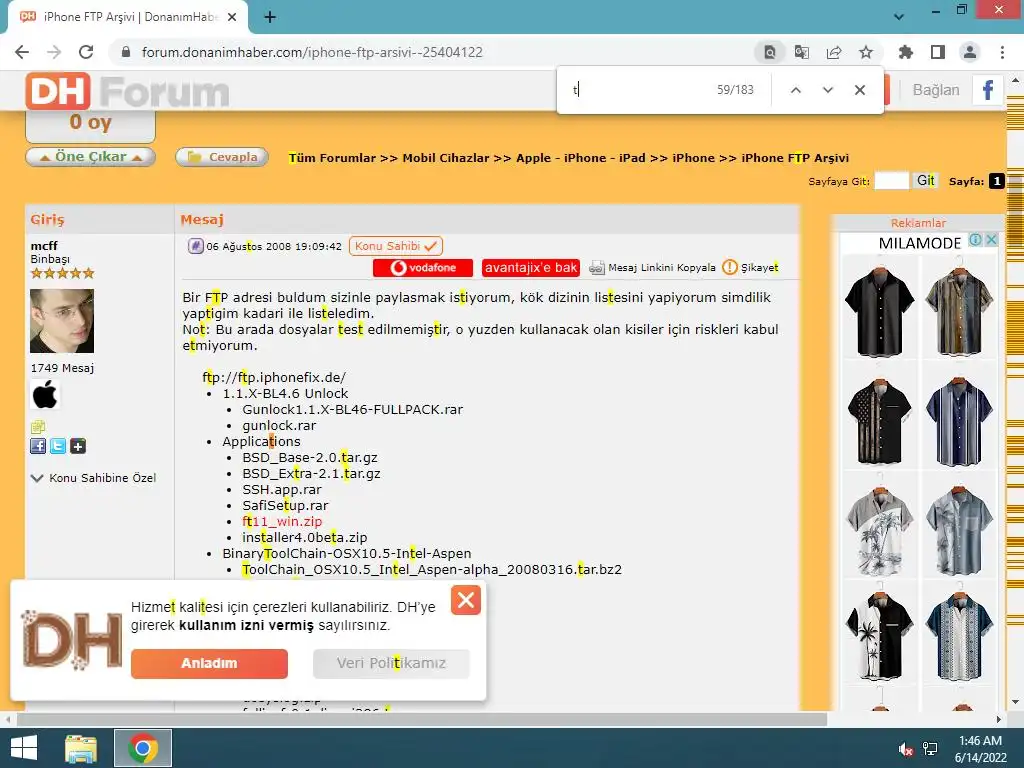Close the cookie notice with X

[466, 600]
